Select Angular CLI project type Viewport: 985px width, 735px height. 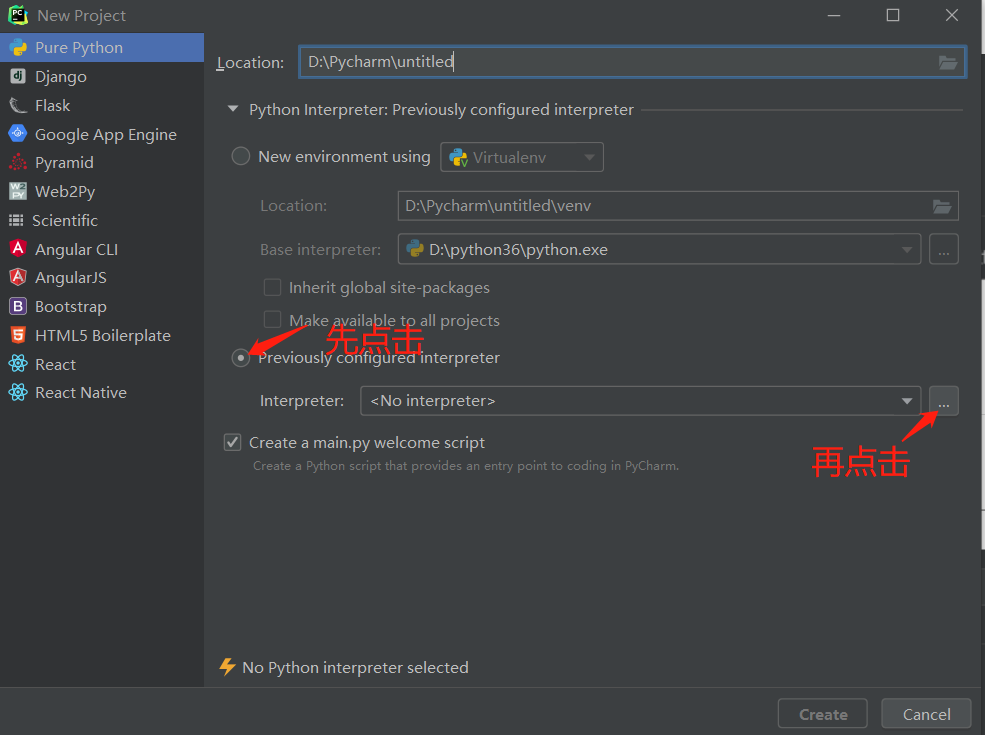pyautogui.click(x=102, y=249)
